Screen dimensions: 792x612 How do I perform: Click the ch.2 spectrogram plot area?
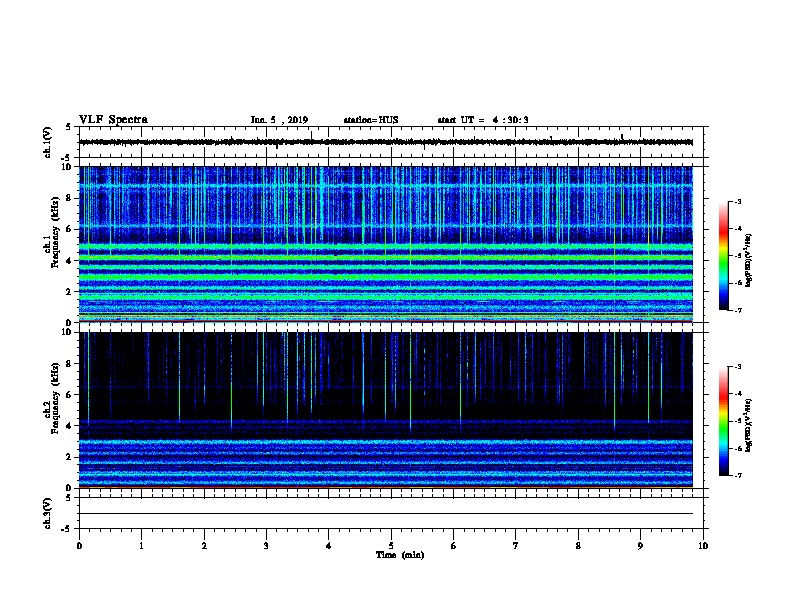pos(386,410)
